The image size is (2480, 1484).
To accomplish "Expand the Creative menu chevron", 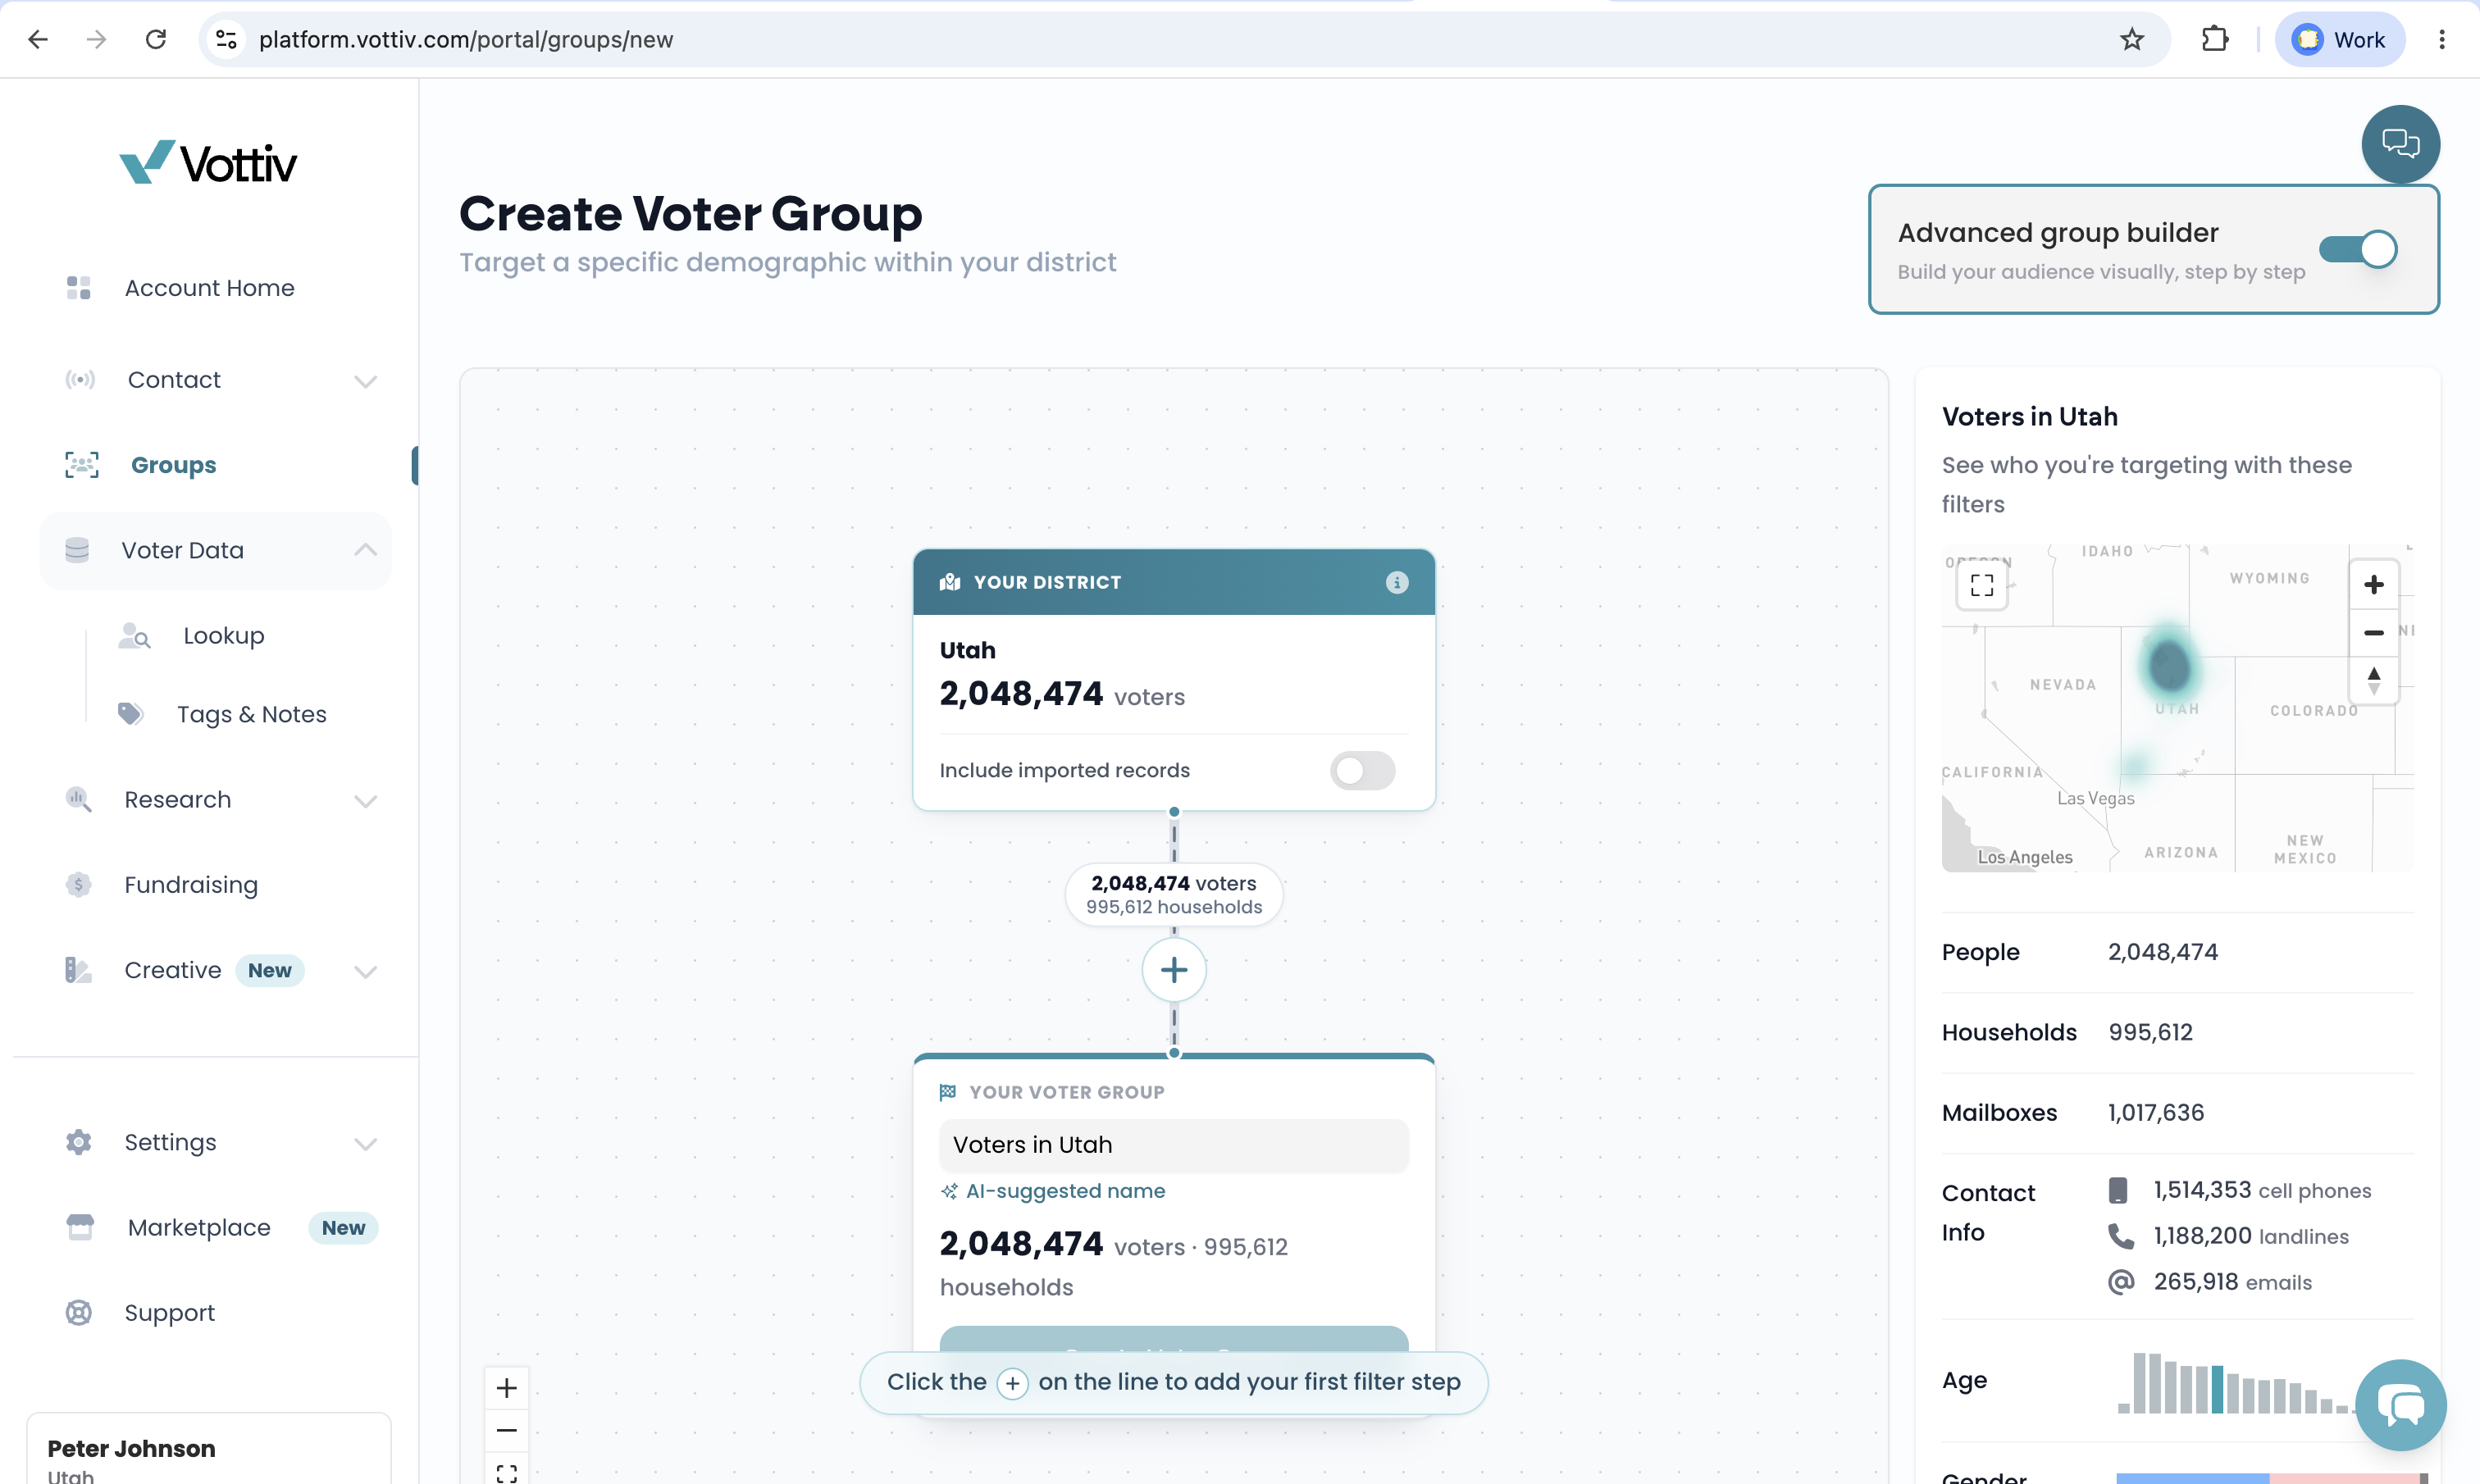I will pos(366,971).
